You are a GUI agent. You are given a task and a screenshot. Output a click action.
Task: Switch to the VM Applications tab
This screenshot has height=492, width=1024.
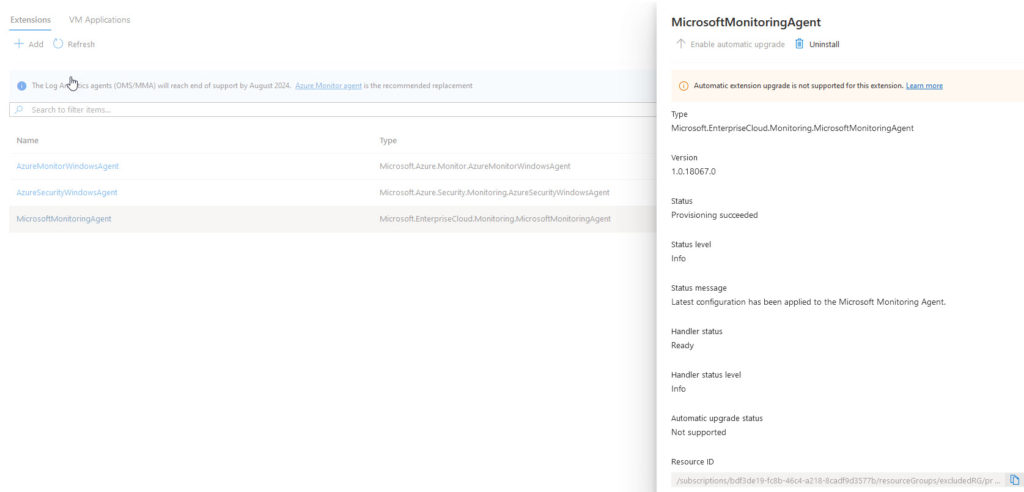click(x=99, y=20)
